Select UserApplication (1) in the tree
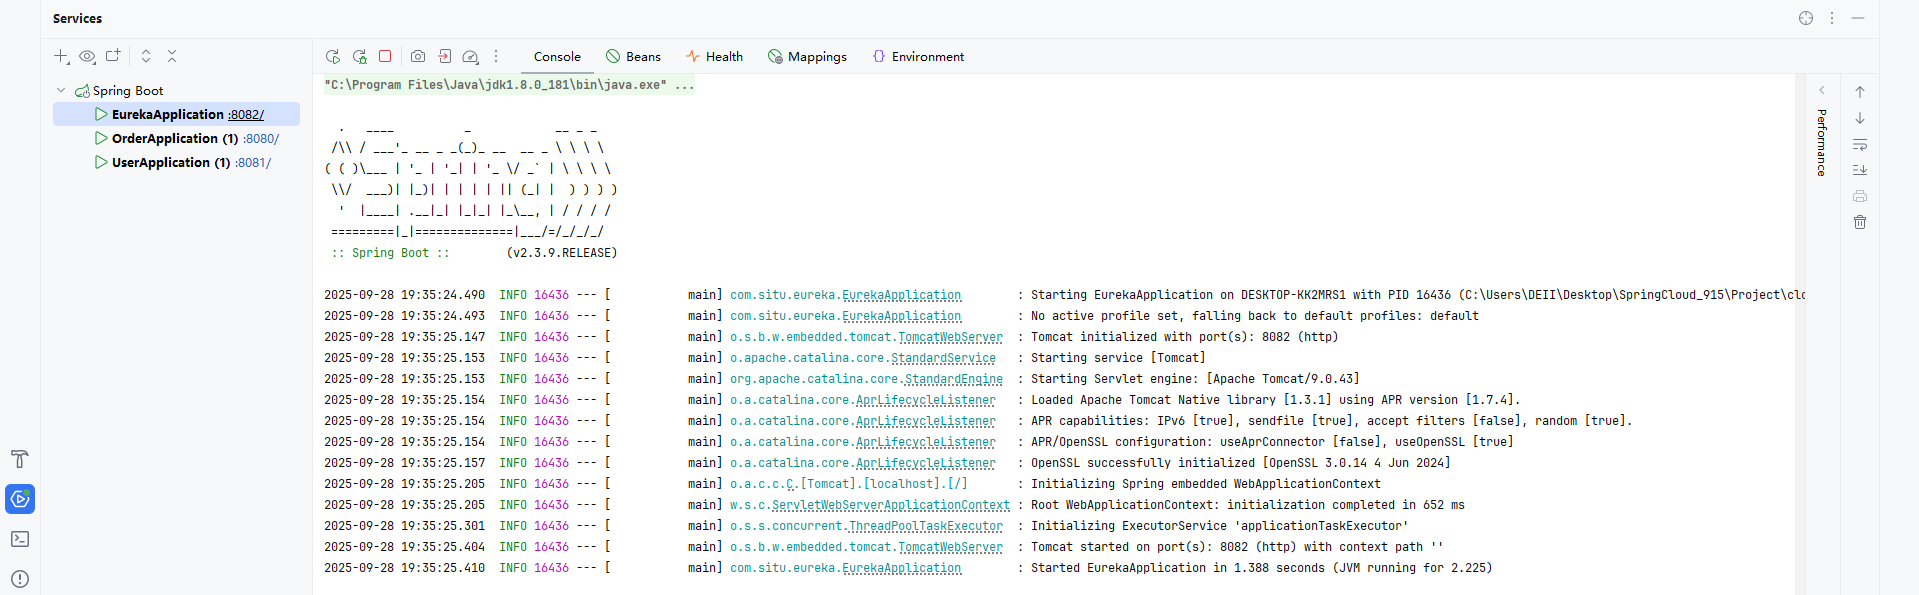Image resolution: width=1919 pixels, height=595 pixels. pos(171,162)
